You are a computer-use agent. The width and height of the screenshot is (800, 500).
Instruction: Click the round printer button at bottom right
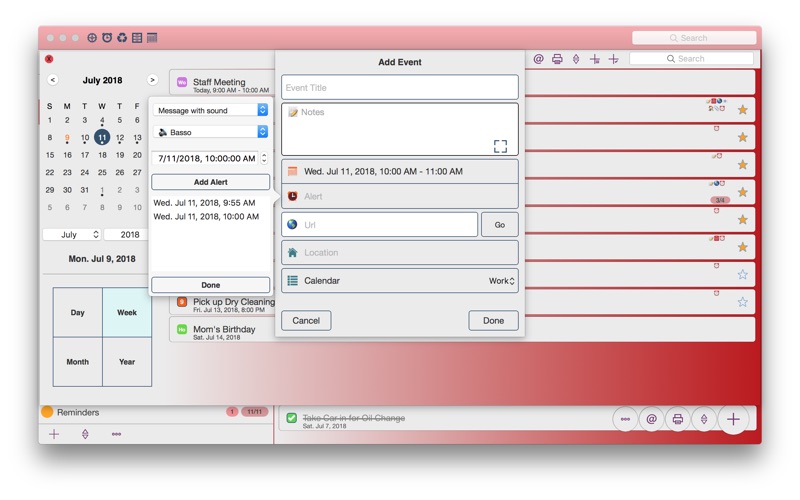click(x=678, y=419)
